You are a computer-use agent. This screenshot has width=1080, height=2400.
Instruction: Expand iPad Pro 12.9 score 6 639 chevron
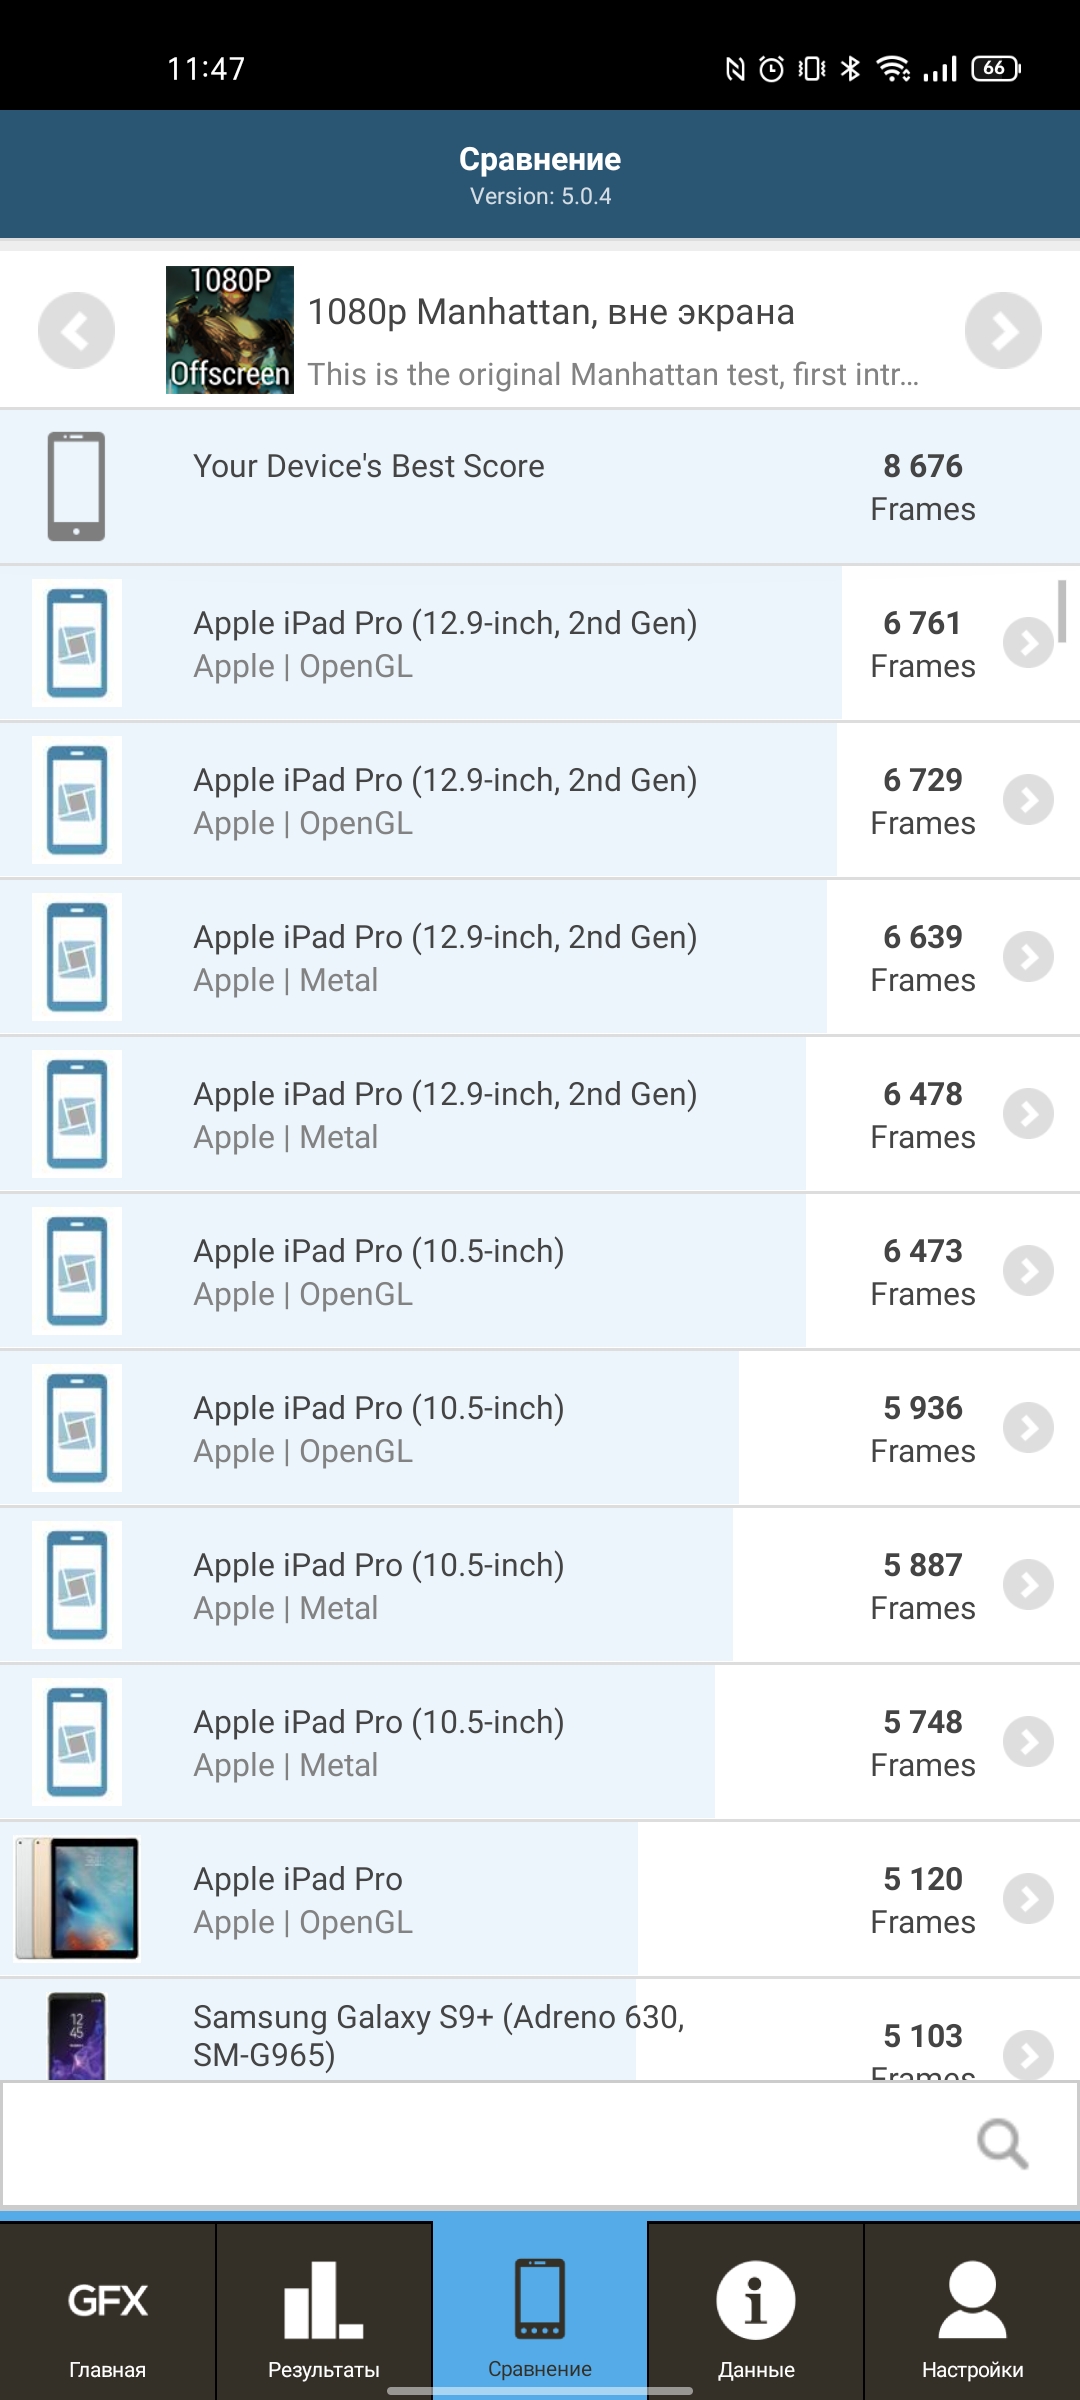coord(1028,957)
